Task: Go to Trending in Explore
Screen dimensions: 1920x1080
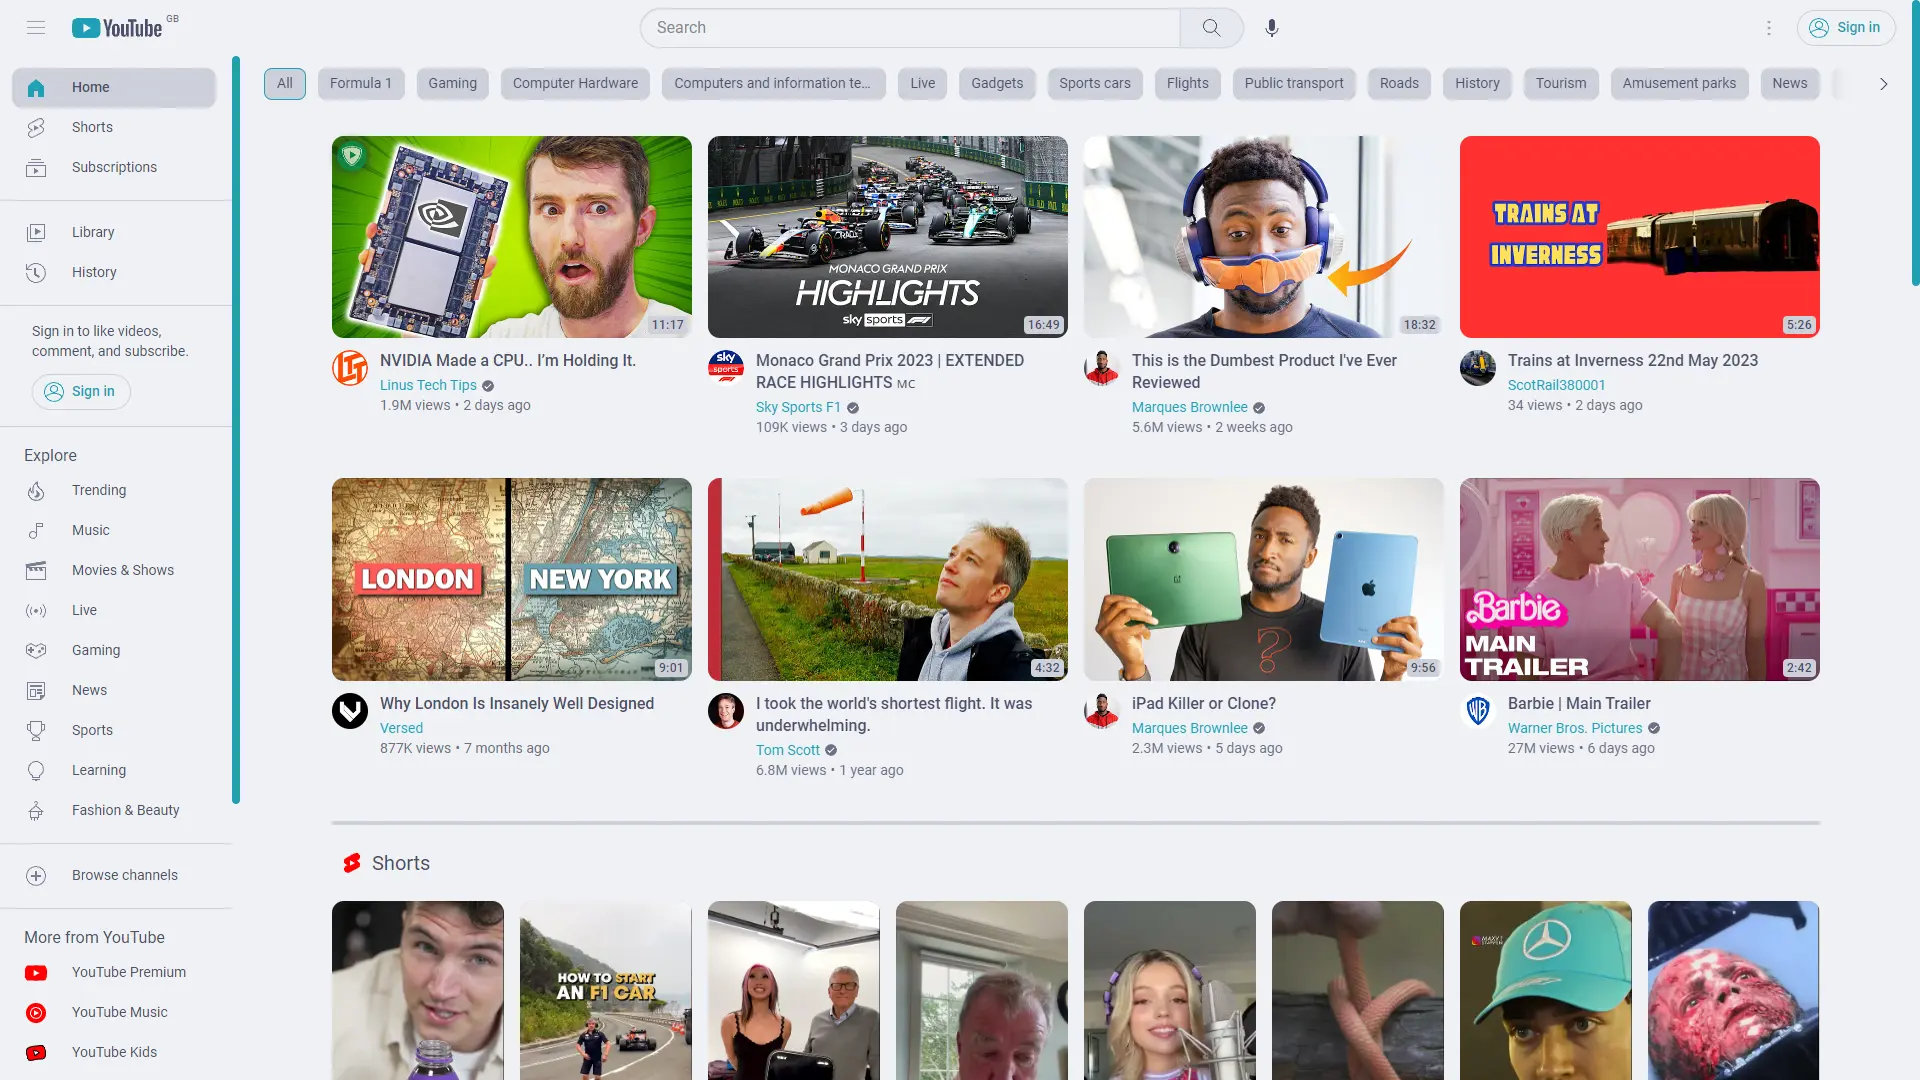Action: point(99,490)
